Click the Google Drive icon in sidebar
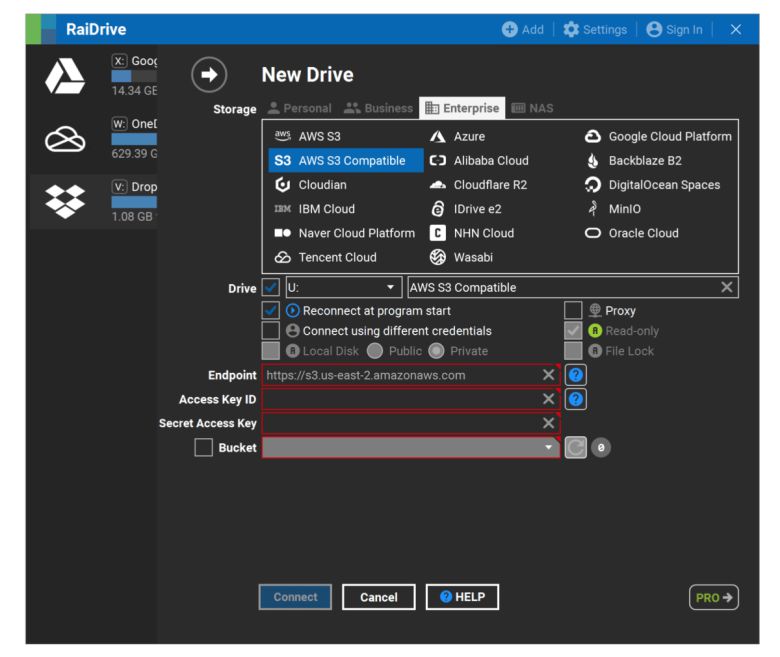 point(66,76)
